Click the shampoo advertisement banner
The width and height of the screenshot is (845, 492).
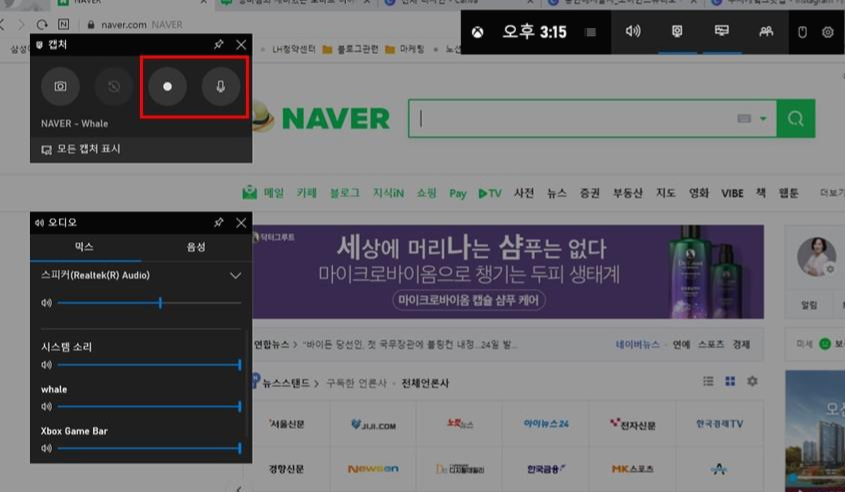point(508,272)
